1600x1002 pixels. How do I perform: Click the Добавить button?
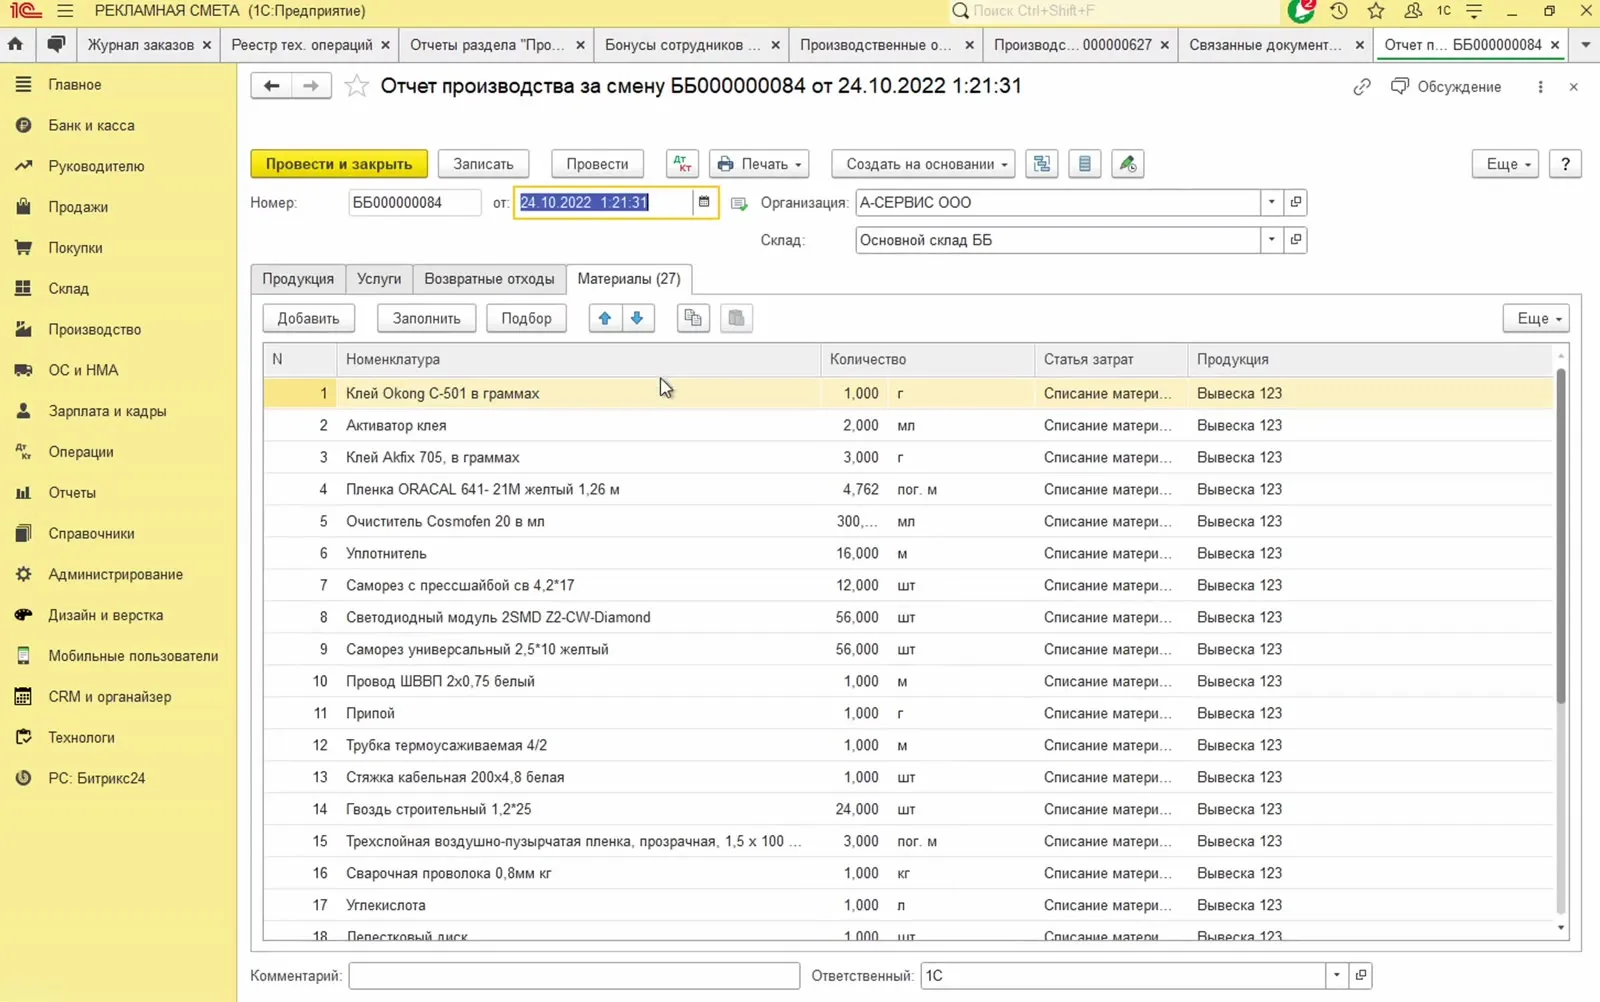tap(308, 318)
